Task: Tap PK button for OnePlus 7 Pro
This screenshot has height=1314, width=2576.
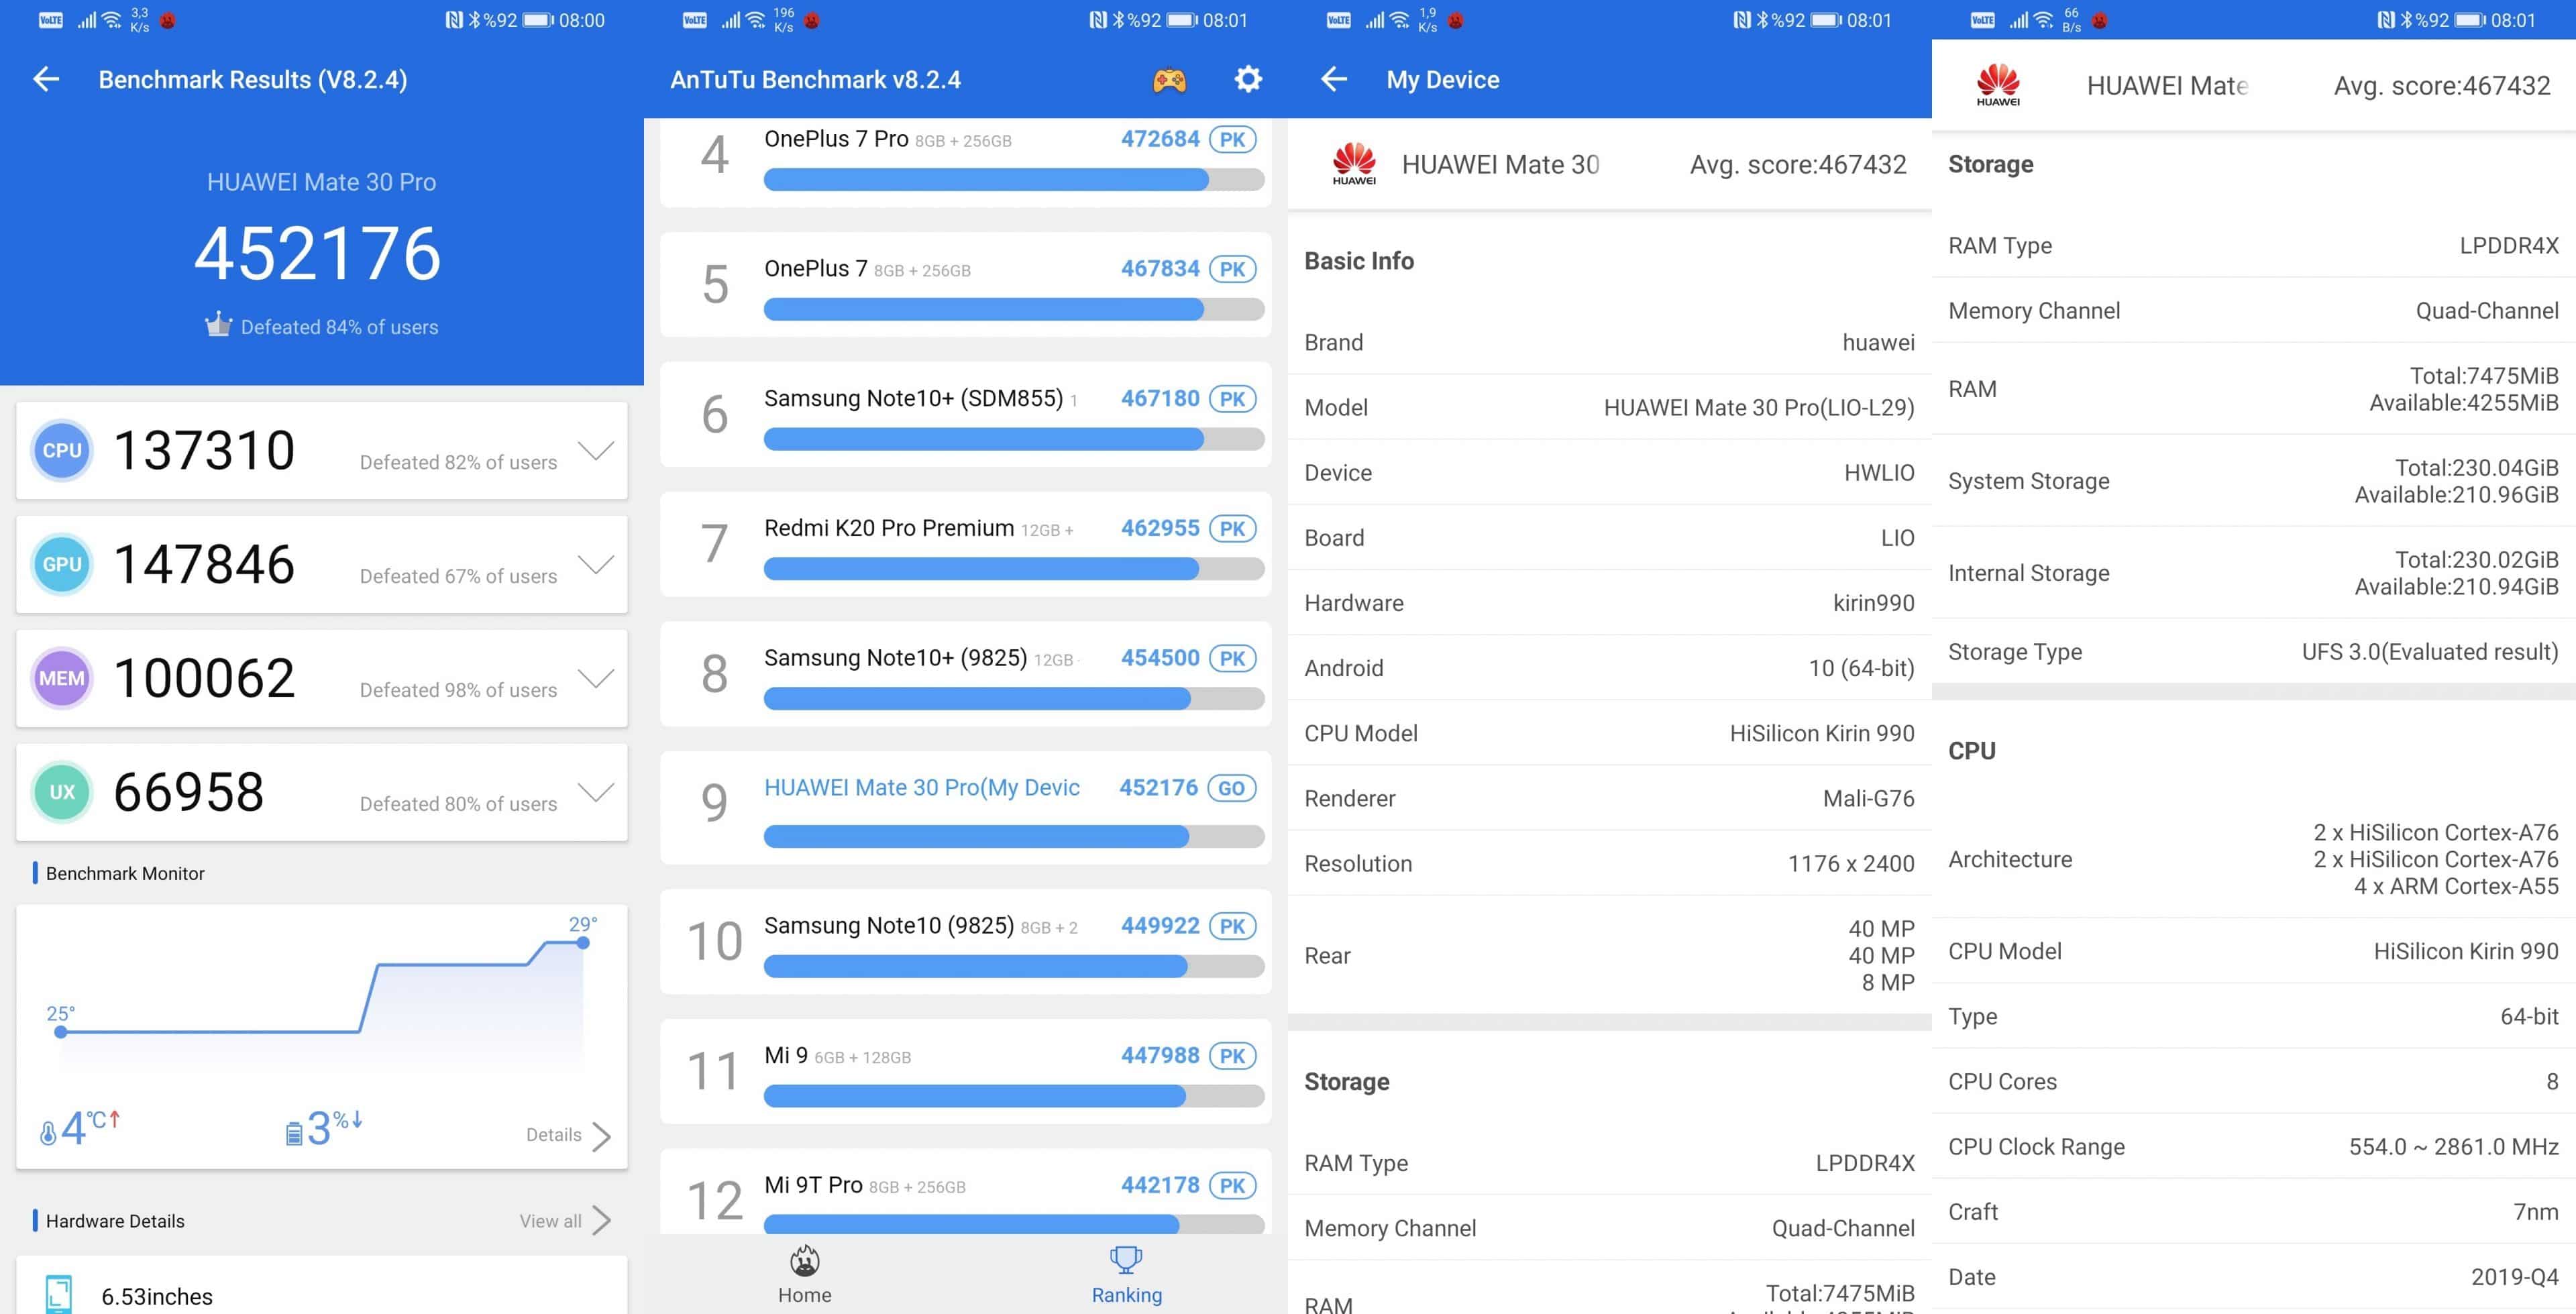Action: (x=1232, y=139)
